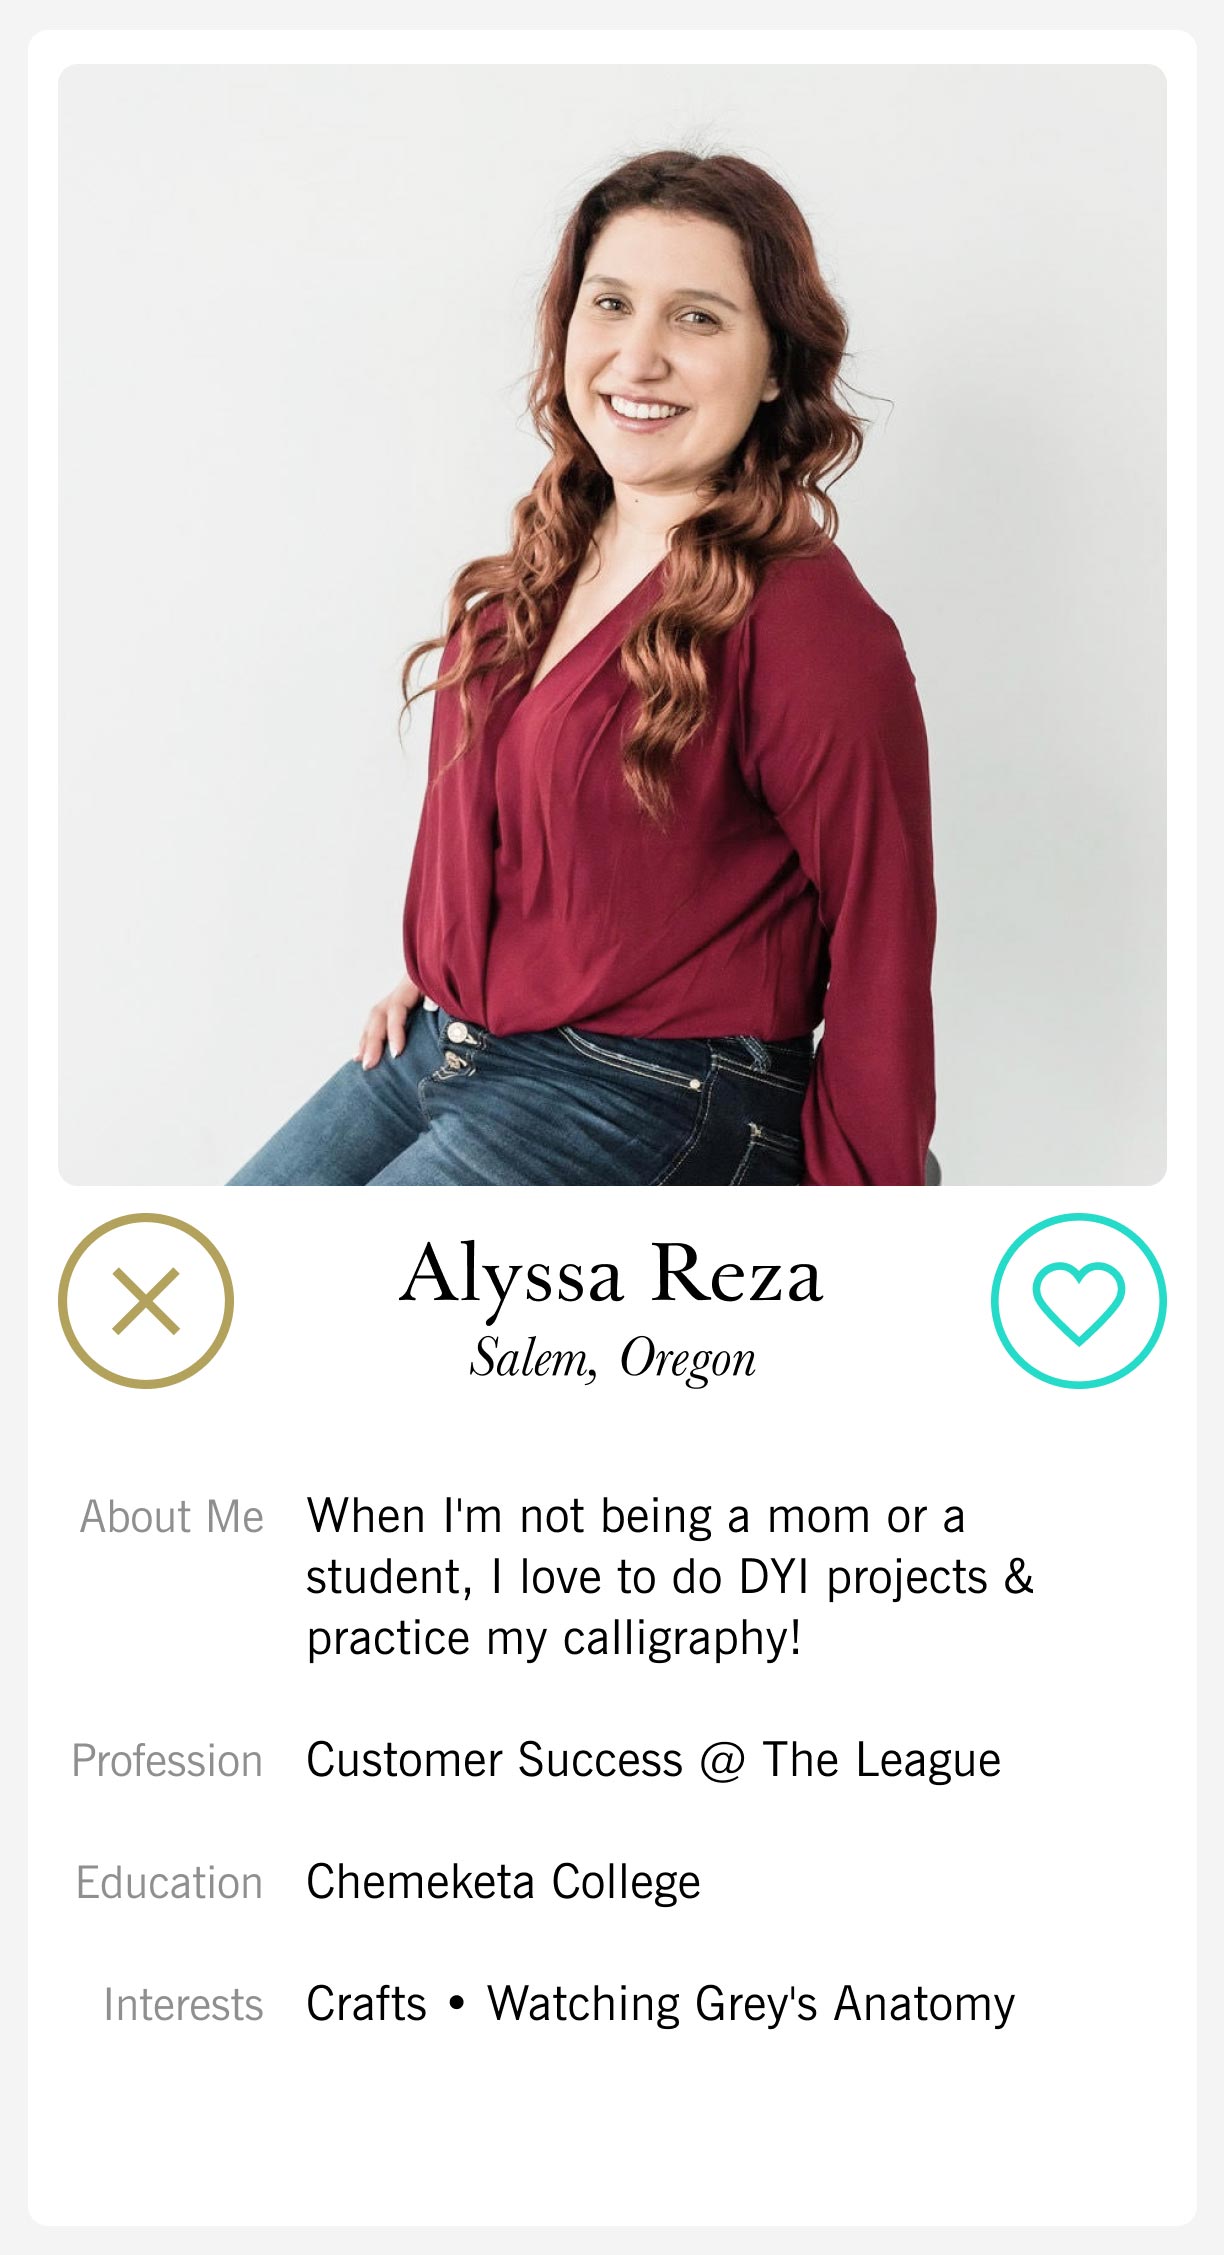
Task: Tap The League company name
Action: pos(881,1761)
